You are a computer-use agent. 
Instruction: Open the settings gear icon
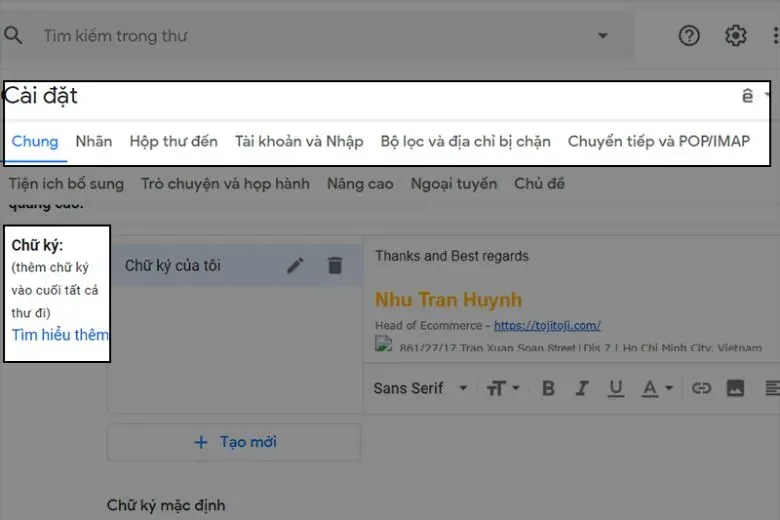(x=735, y=36)
